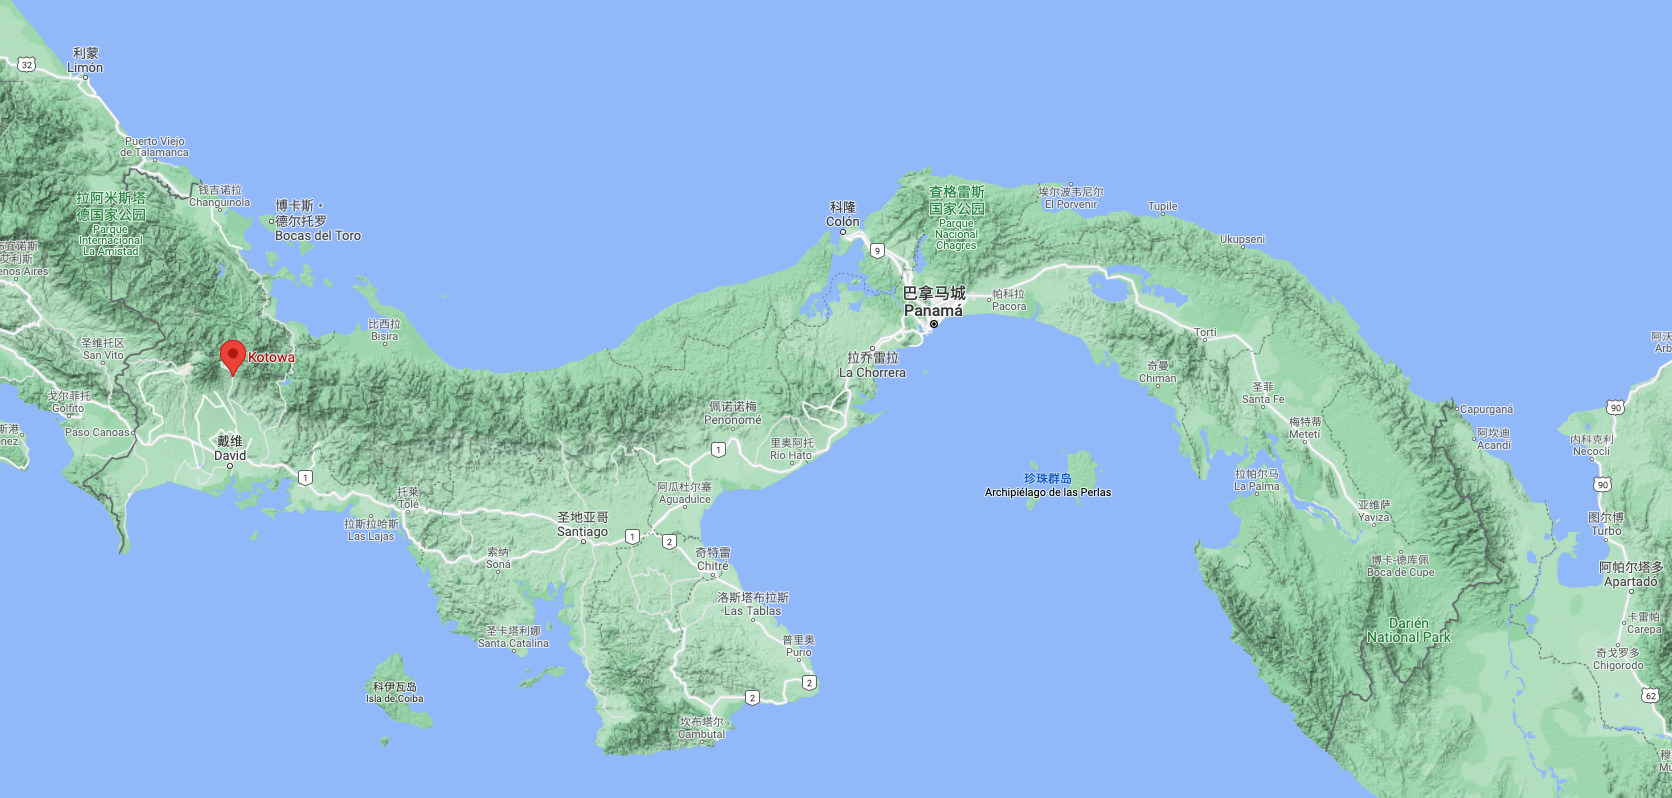Select the Panamá city marker dot
This screenshot has width=1672, height=798.
click(934, 324)
